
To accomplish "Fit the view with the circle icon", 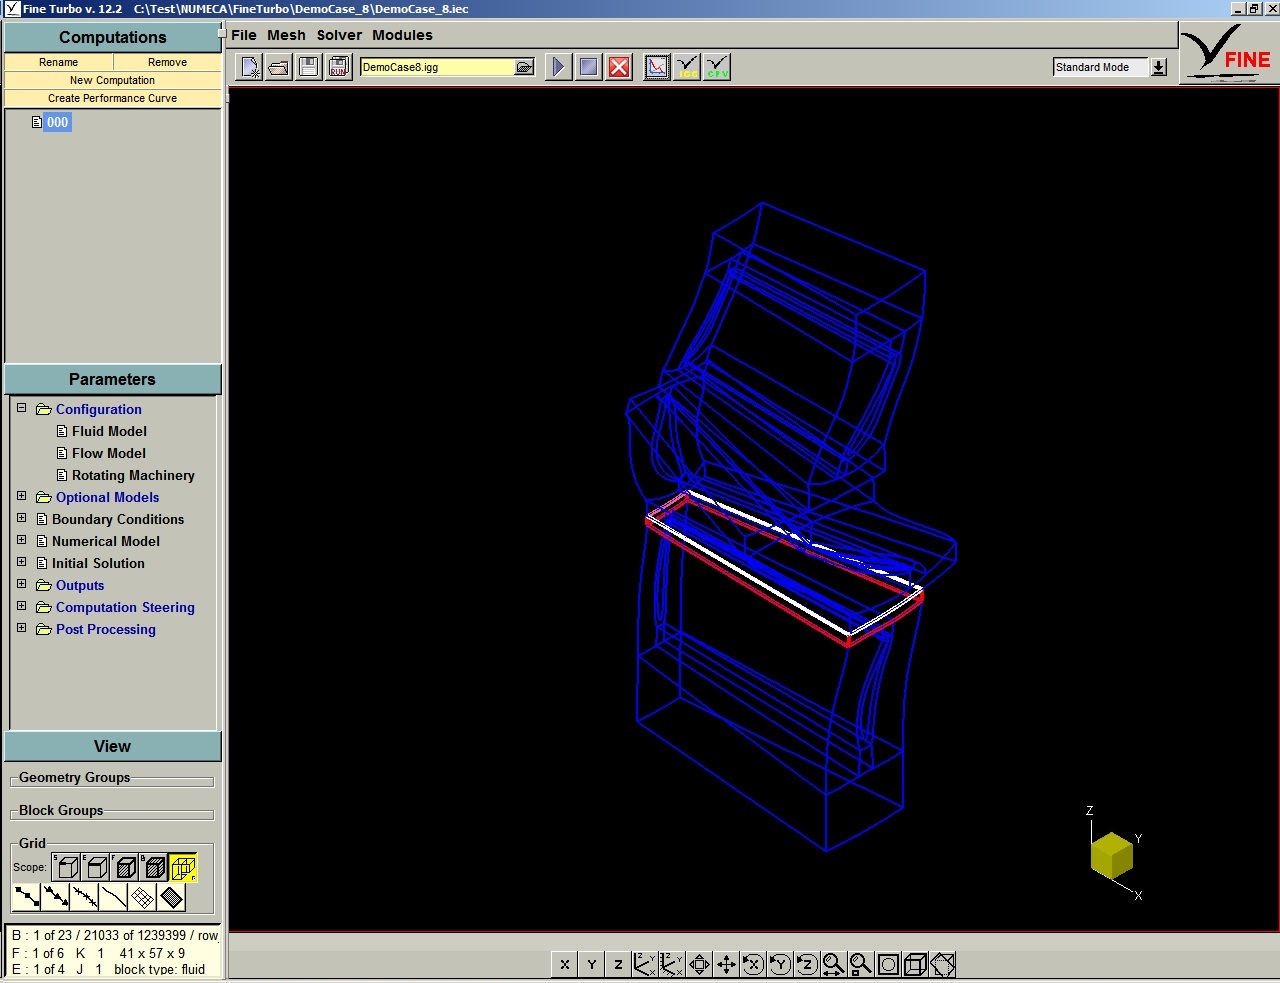I will [x=888, y=964].
